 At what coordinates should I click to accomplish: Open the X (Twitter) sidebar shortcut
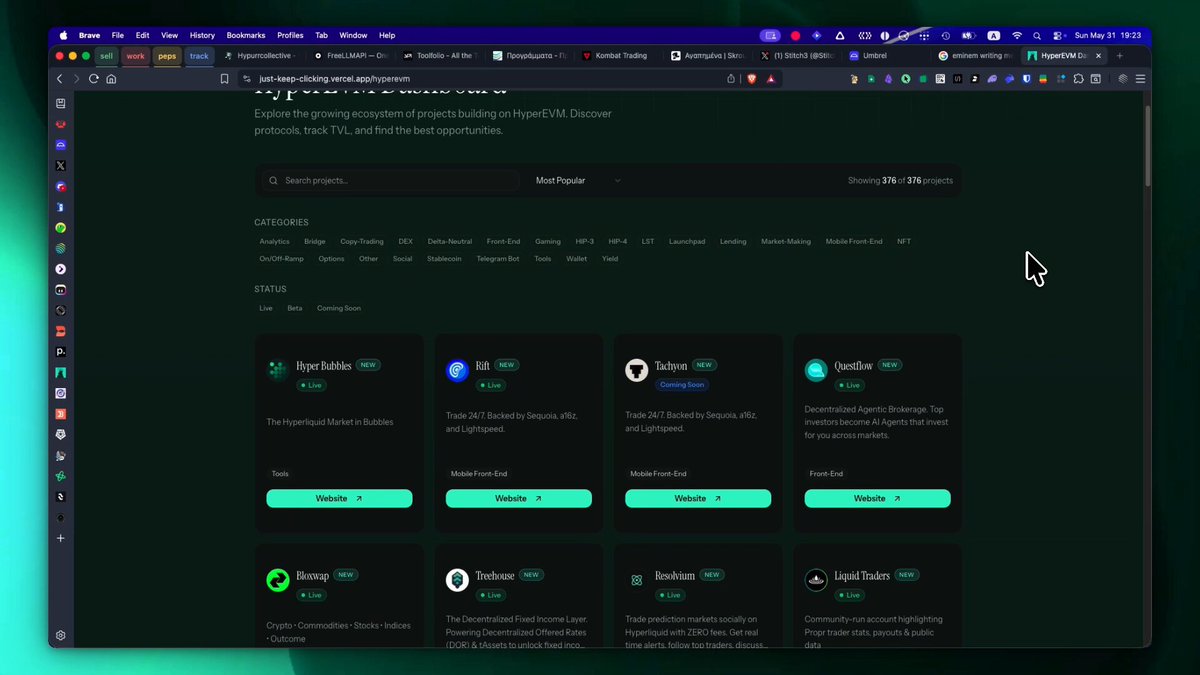(61, 165)
